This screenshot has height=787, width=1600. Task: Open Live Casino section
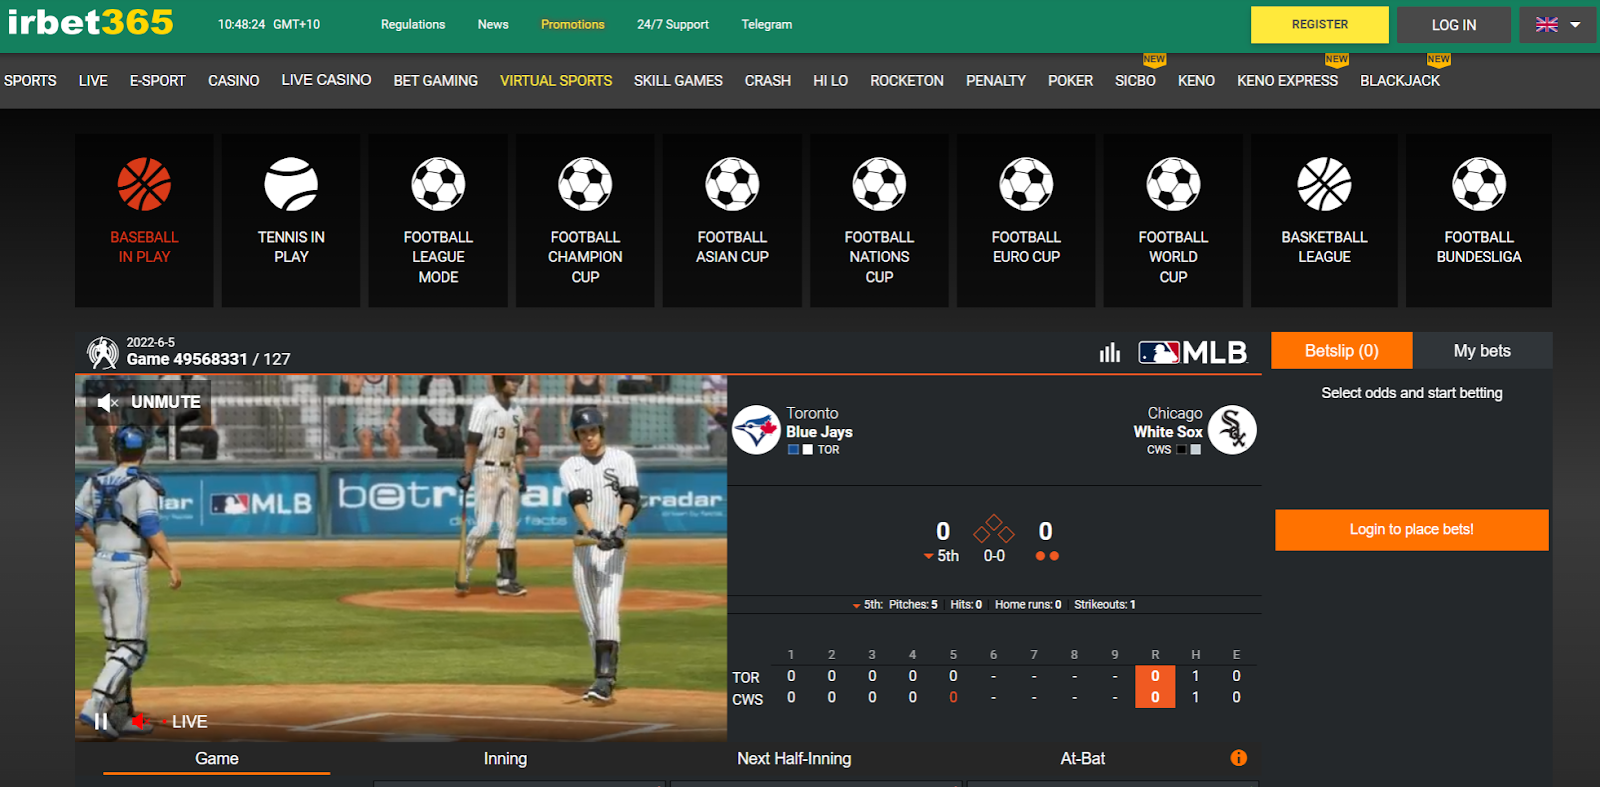pyautogui.click(x=326, y=80)
